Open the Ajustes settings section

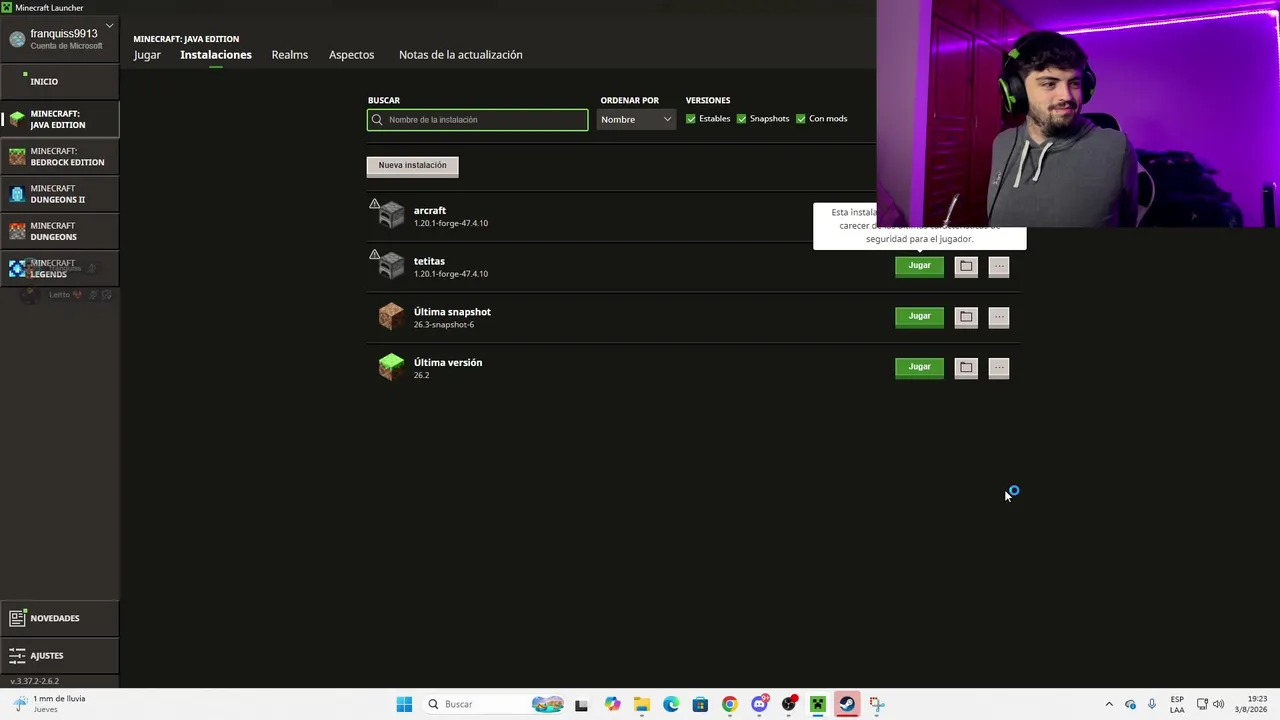point(60,656)
